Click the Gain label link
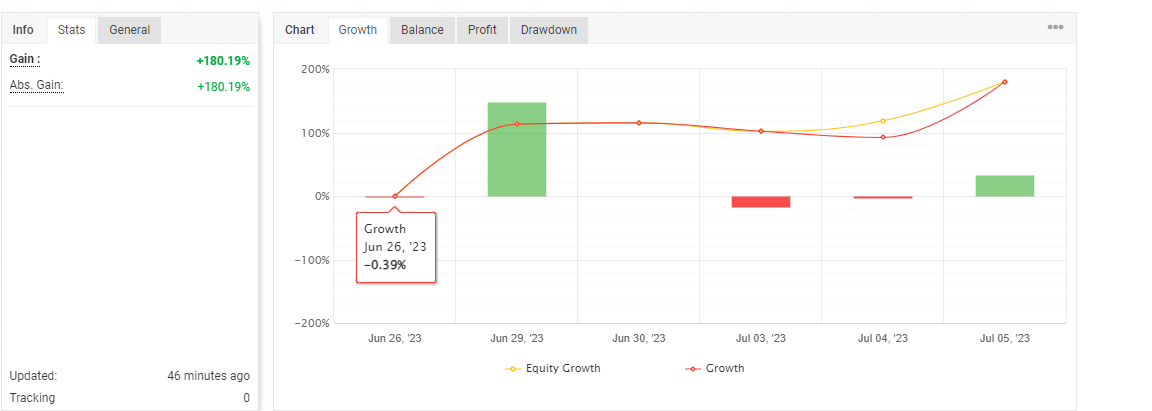Screen dimensions: 1152x411 [x=25, y=60]
